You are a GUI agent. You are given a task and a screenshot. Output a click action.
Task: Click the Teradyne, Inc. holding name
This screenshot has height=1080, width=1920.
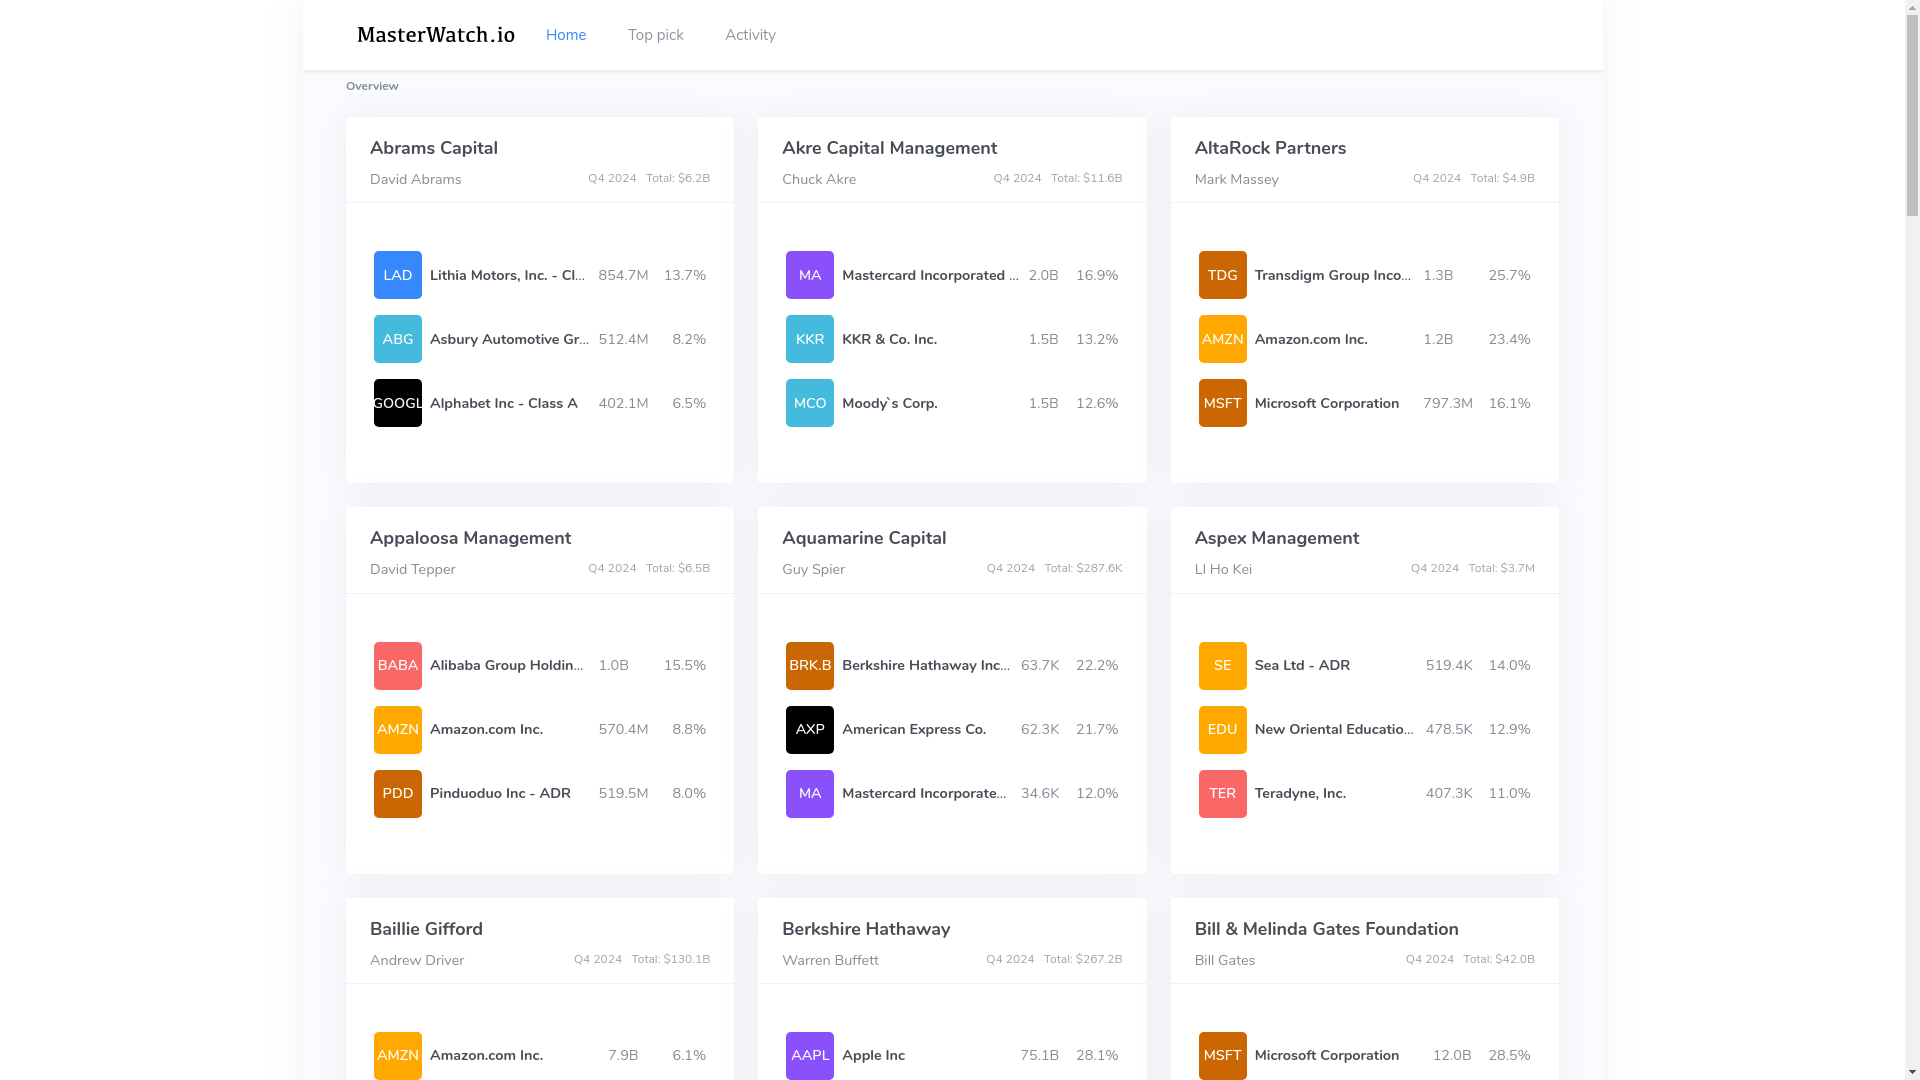point(1300,794)
